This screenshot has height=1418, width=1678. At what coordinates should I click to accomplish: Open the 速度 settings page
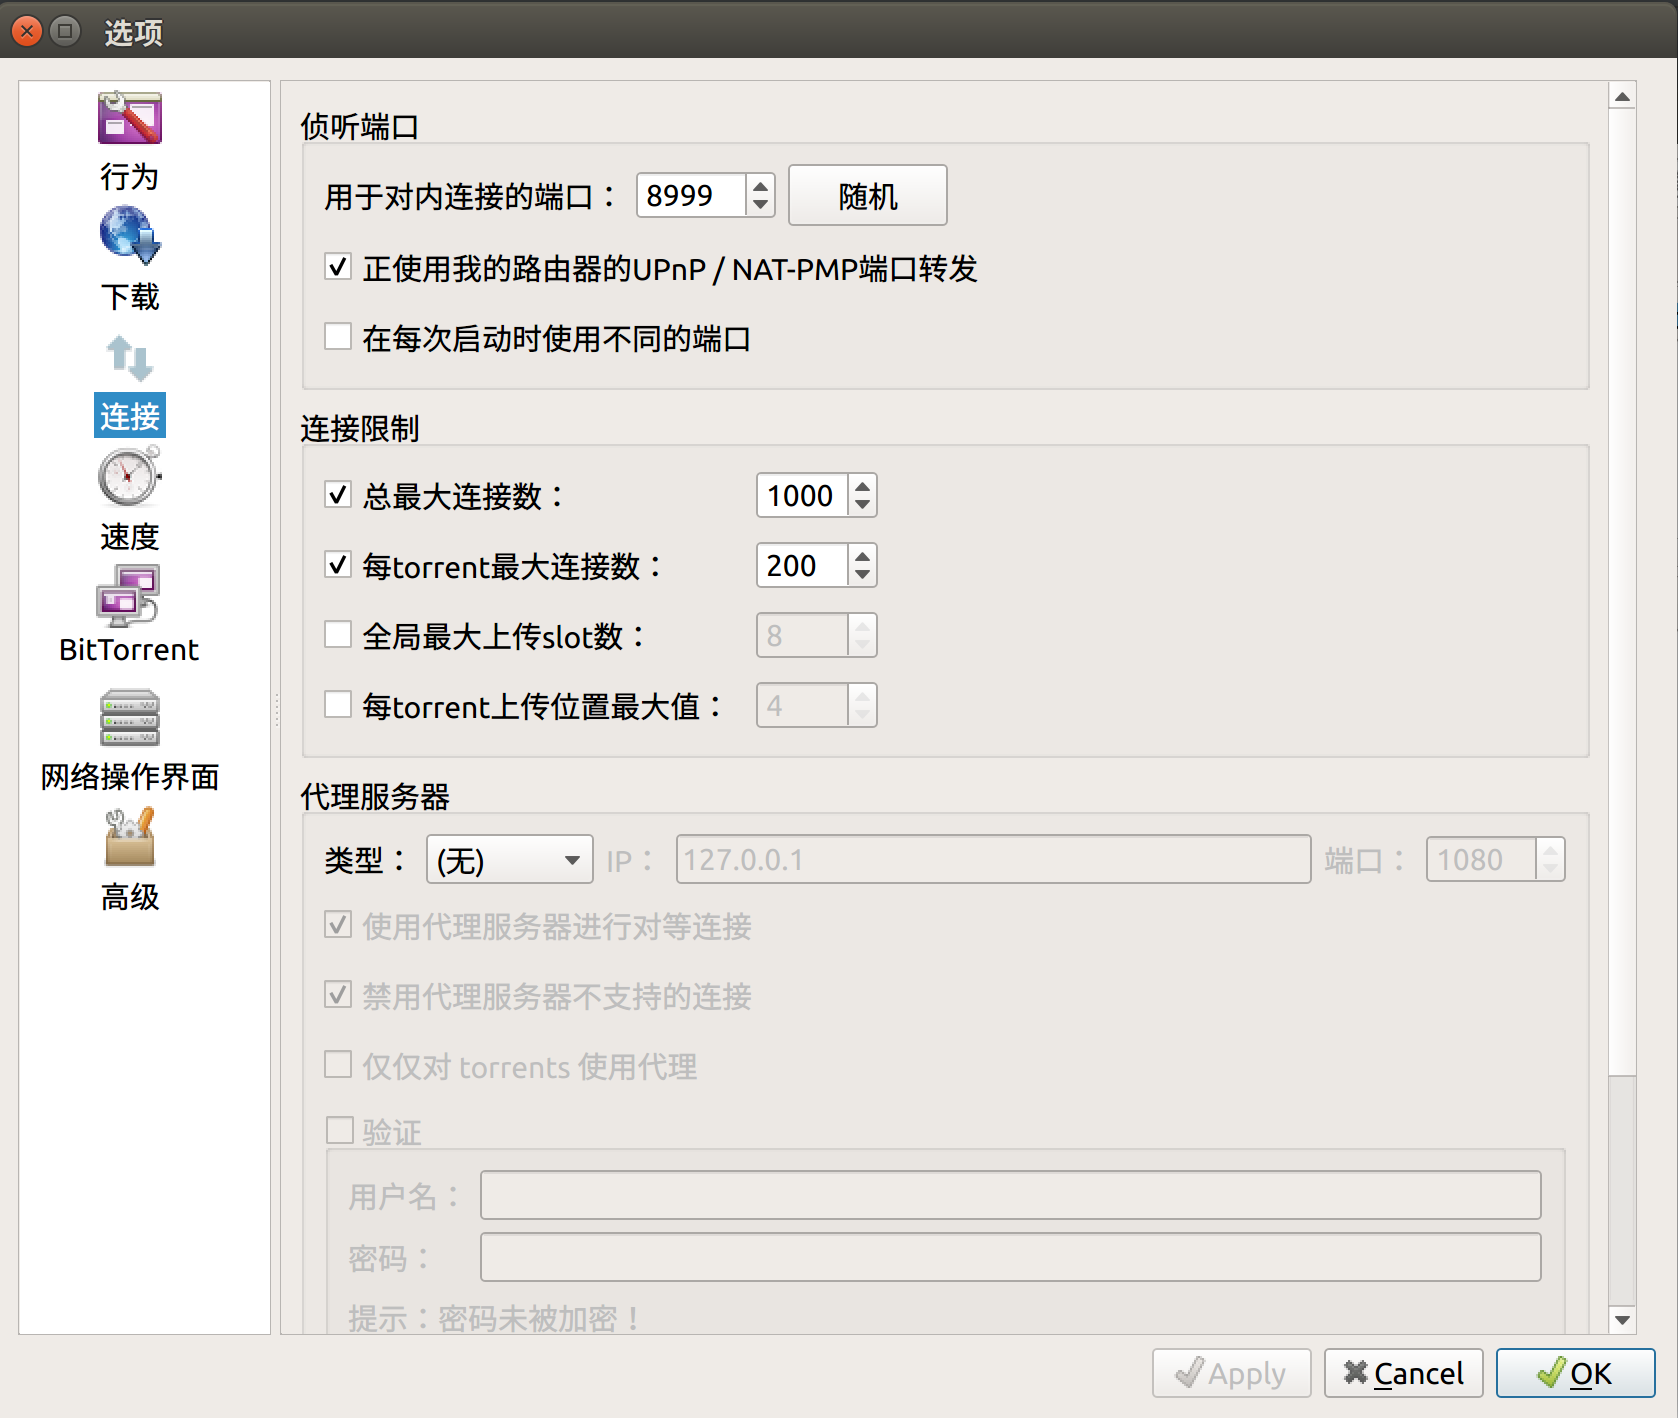[129, 500]
